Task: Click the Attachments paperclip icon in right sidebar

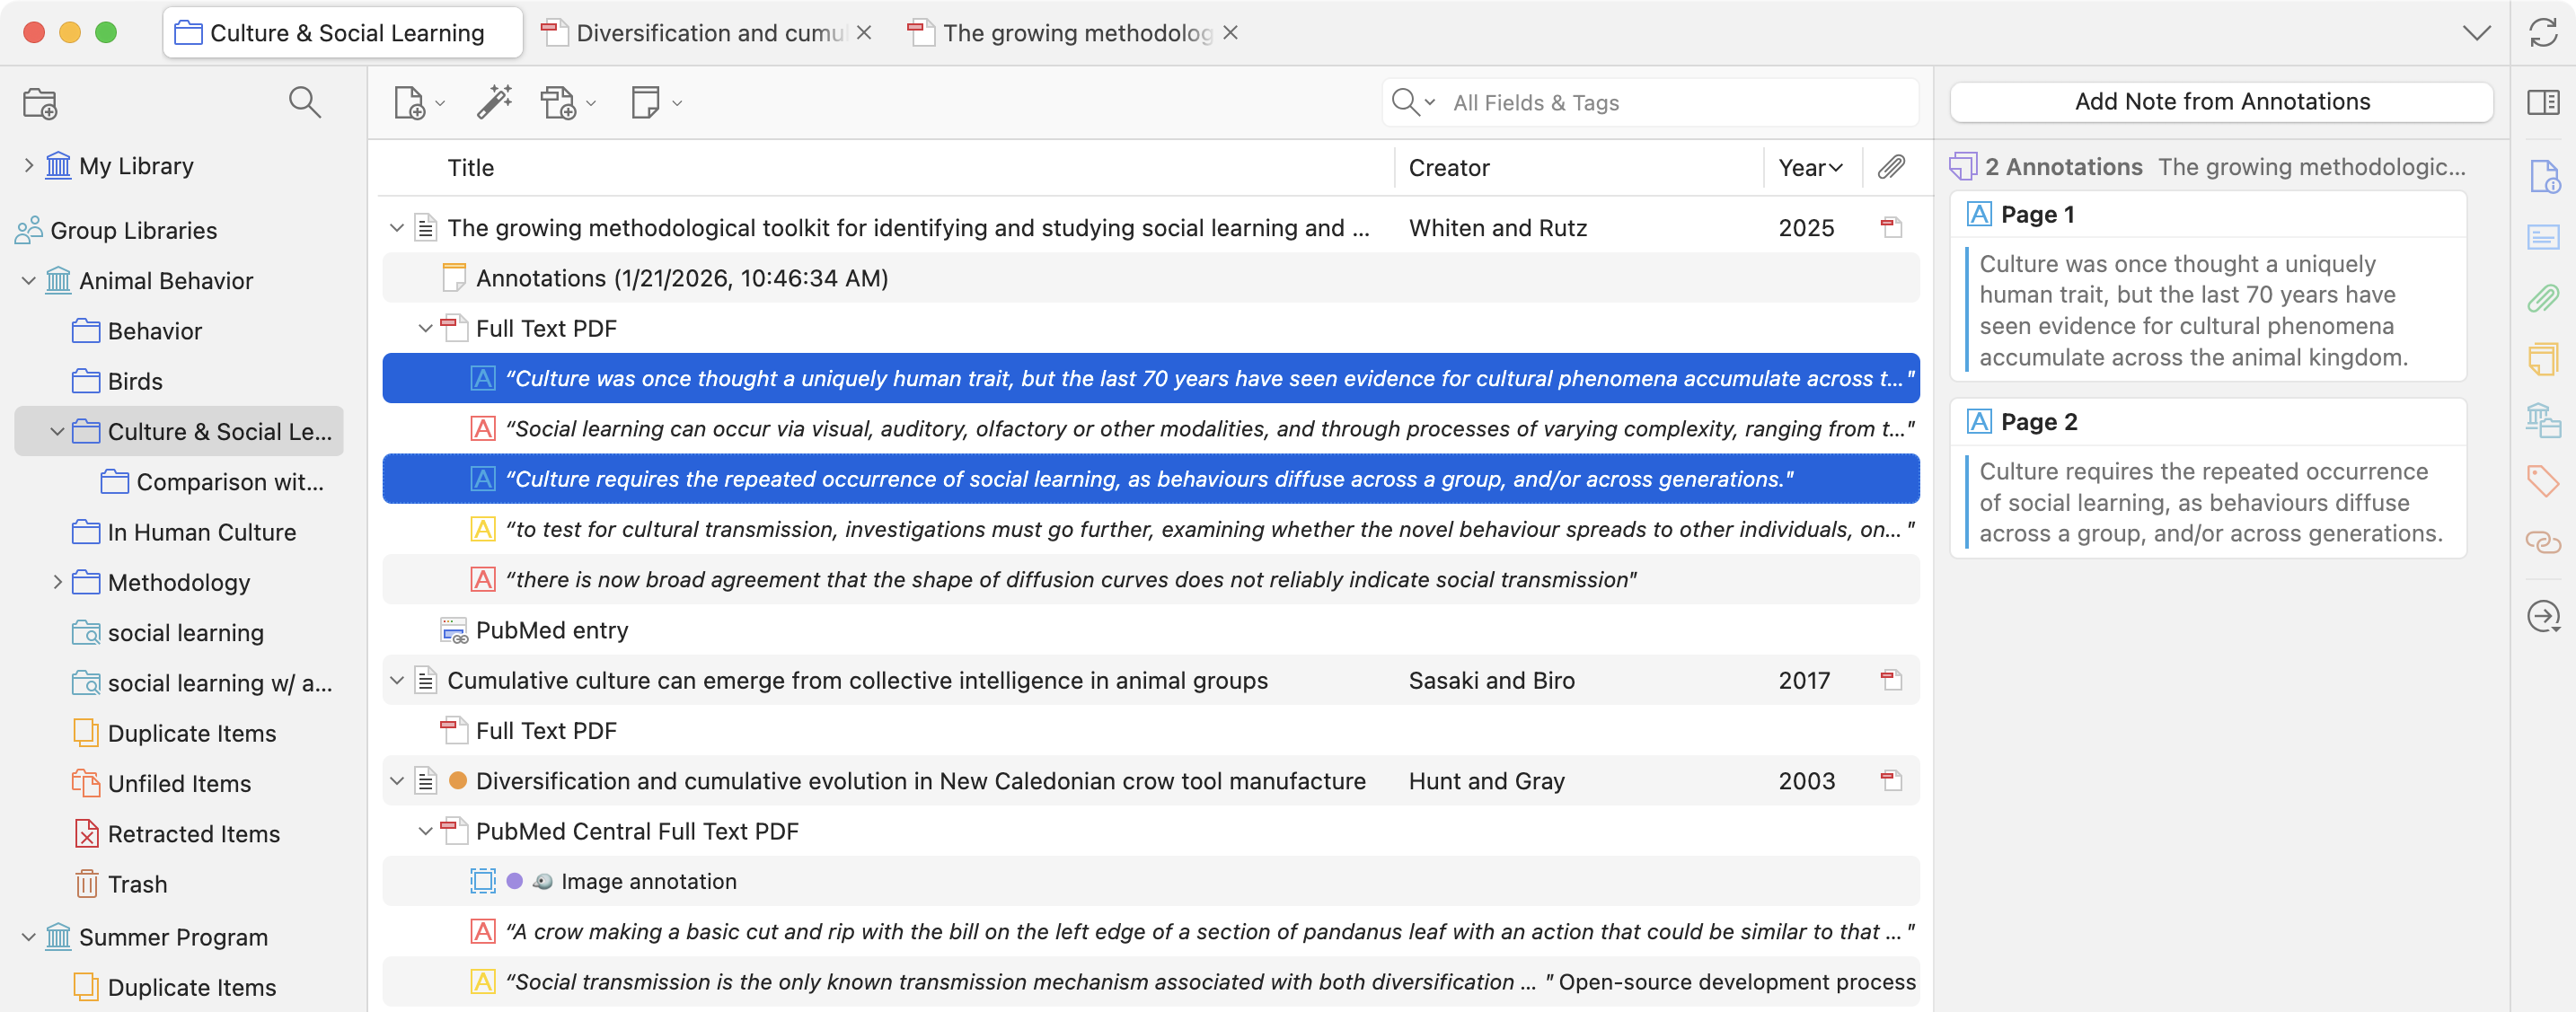Action: tap(2543, 298)
